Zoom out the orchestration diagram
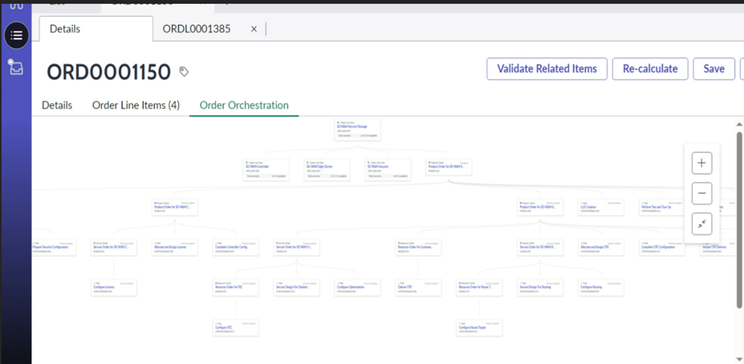744x364 pixels. click(x=702, y=194)
